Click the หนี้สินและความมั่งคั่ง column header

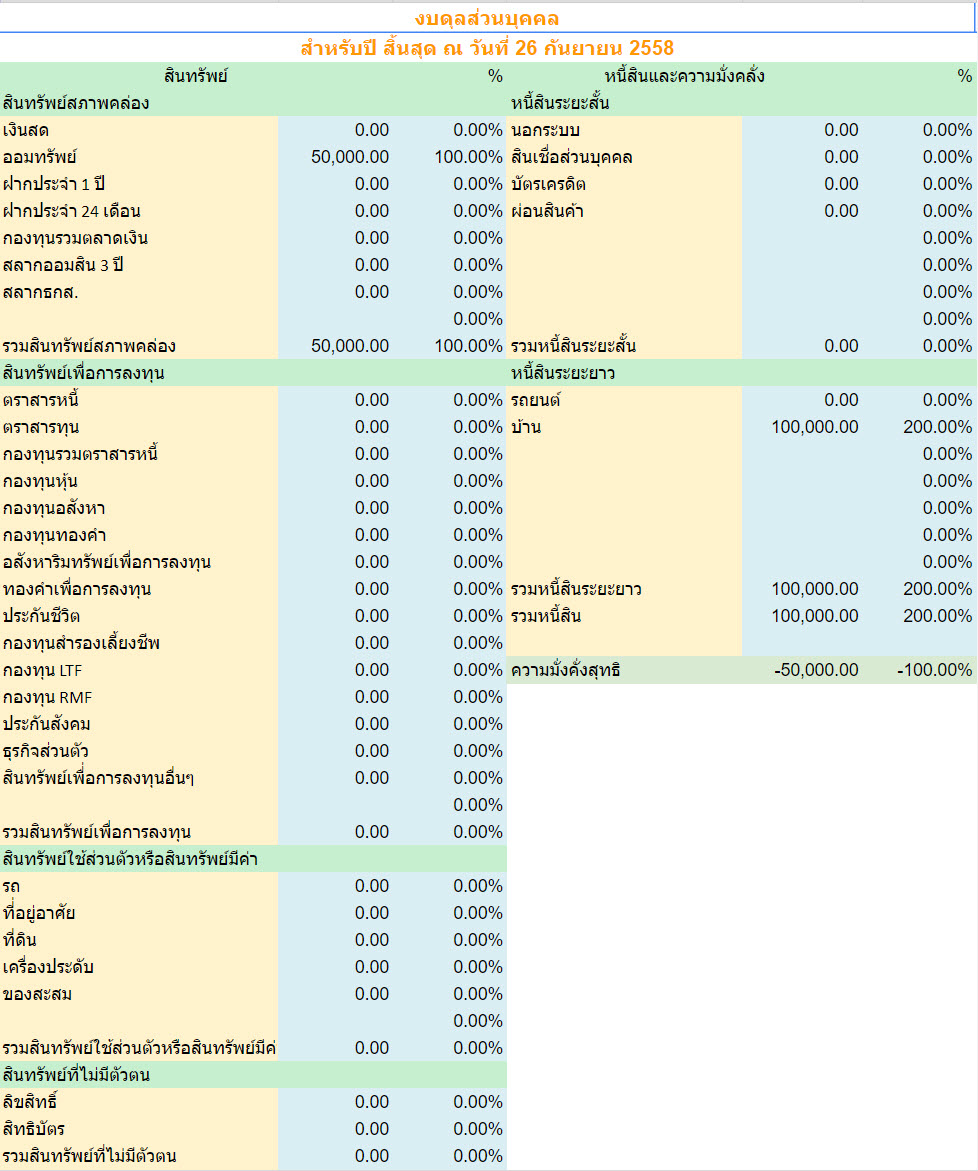click(685, 75)
